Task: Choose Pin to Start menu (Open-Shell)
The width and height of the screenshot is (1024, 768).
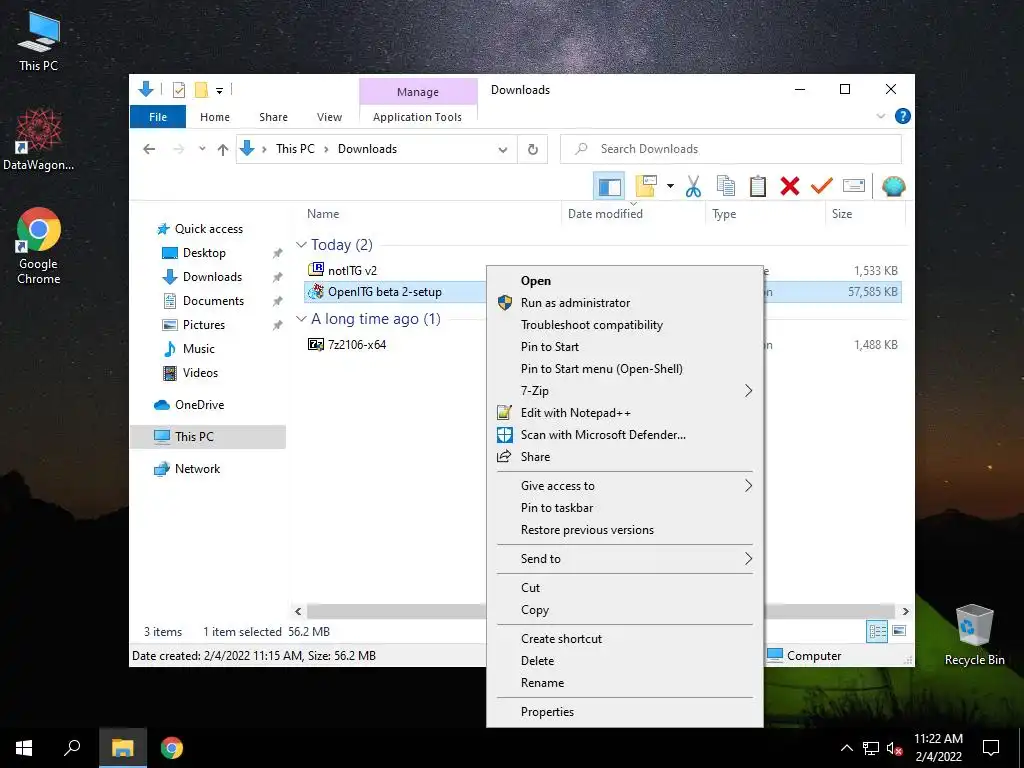Action: (625, 369)
